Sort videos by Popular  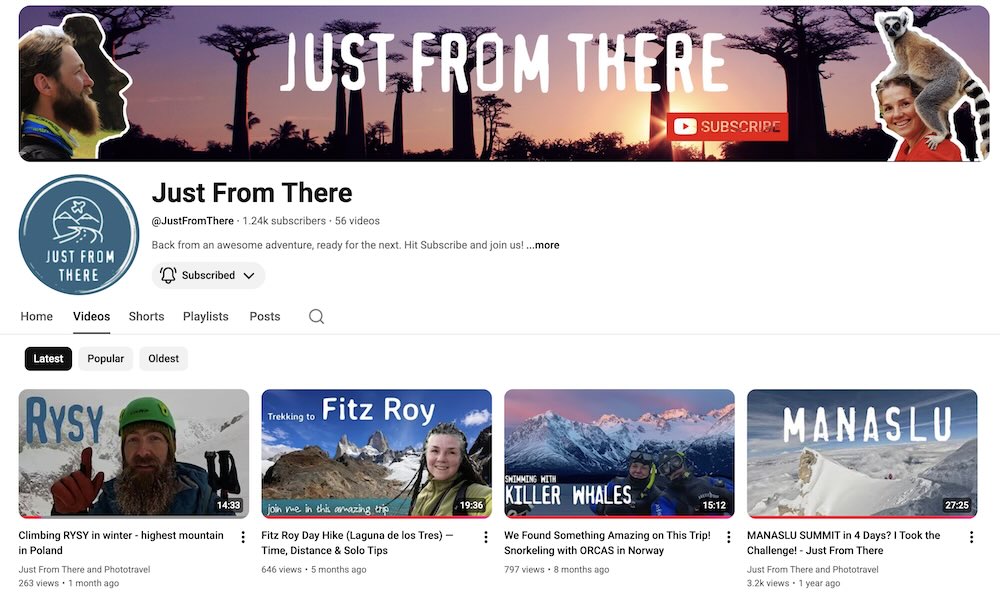coord(105,358)
